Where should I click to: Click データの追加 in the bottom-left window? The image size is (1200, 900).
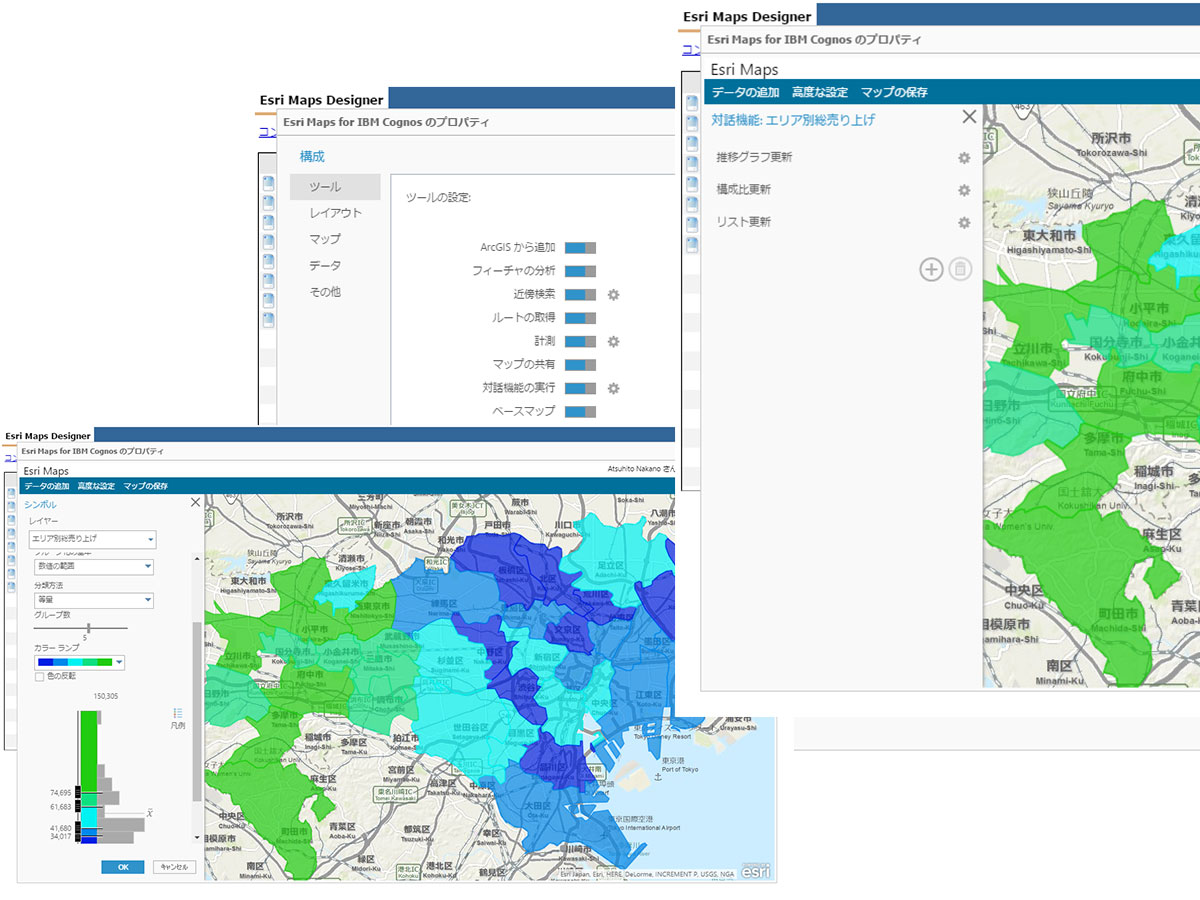click(x=47, y=486)
